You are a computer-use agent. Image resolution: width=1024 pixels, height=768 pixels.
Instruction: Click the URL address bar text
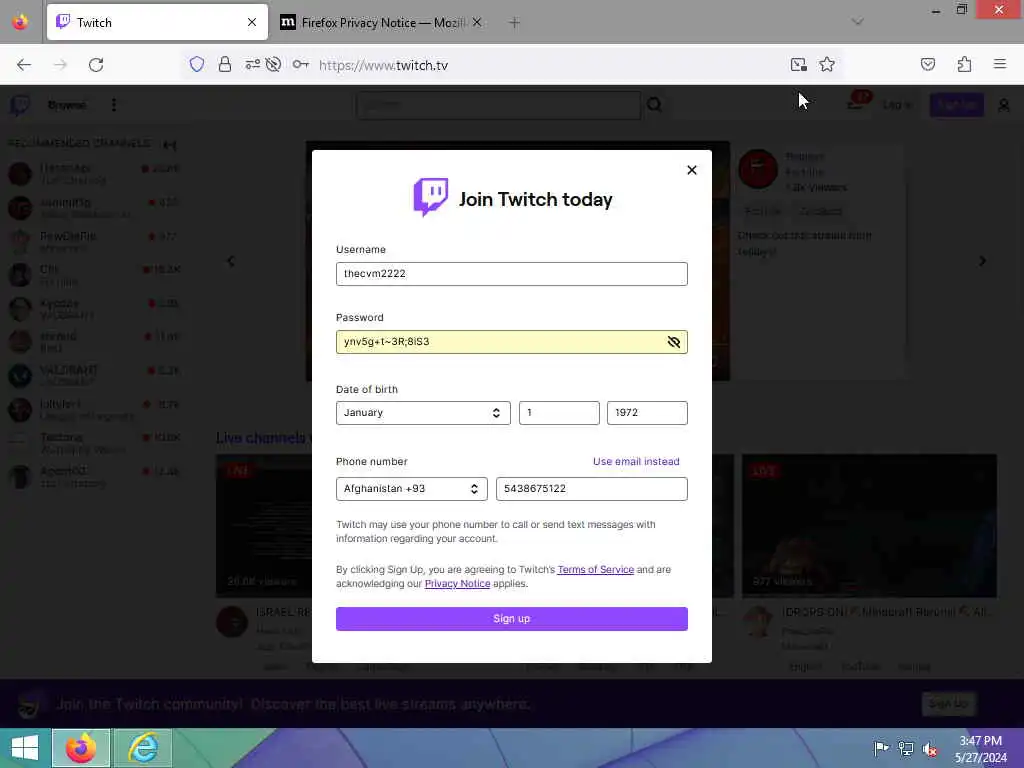(383, 65)
